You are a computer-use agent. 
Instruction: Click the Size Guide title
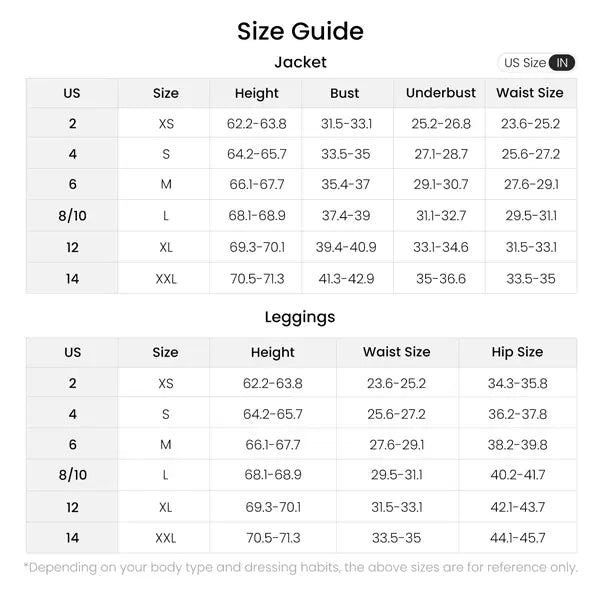pos(300,31)
